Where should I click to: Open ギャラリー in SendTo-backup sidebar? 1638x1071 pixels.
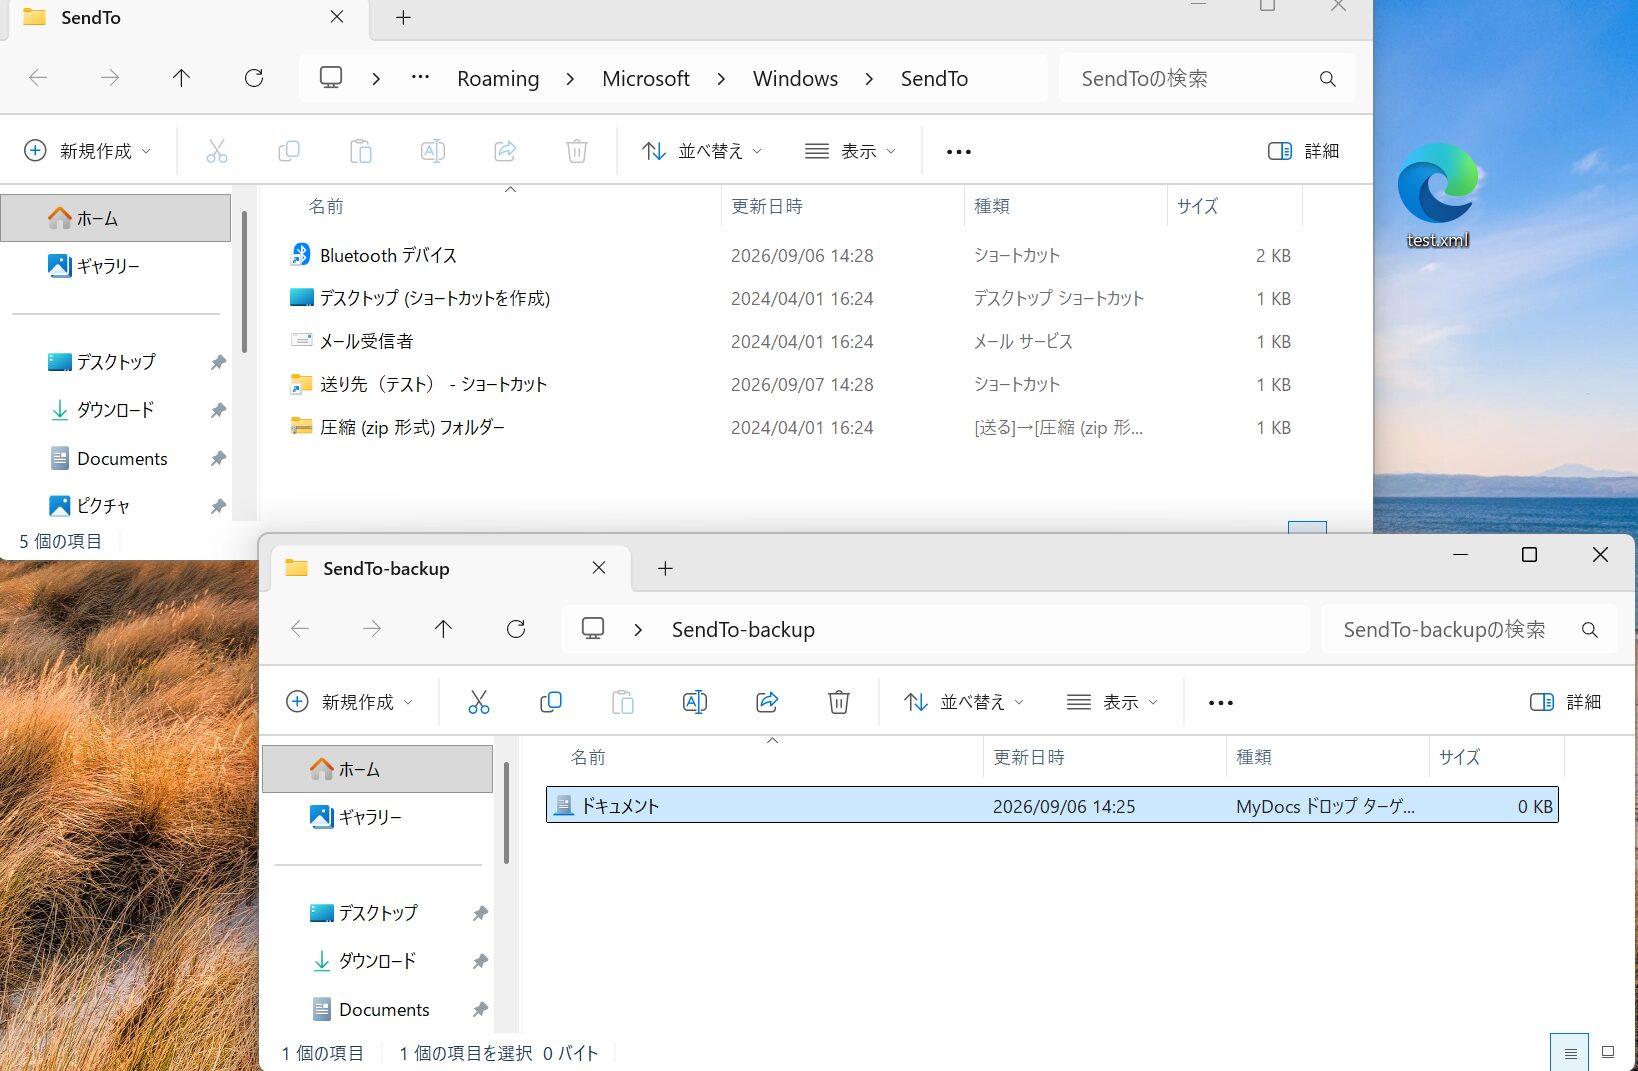(x=377, y=817)
